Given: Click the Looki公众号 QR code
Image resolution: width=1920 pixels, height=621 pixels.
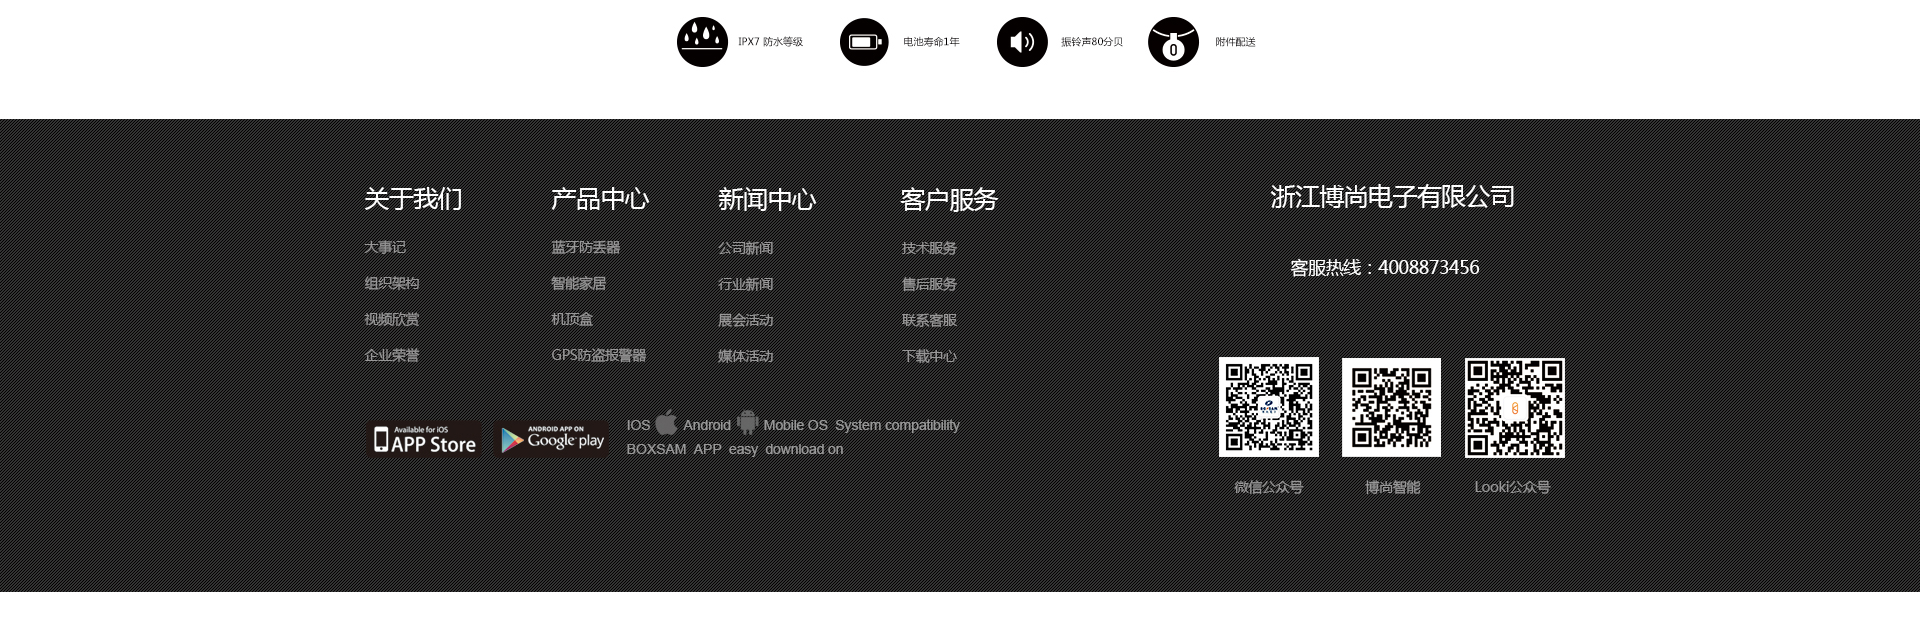Looking at the screenshot, I should (1514, 407).
